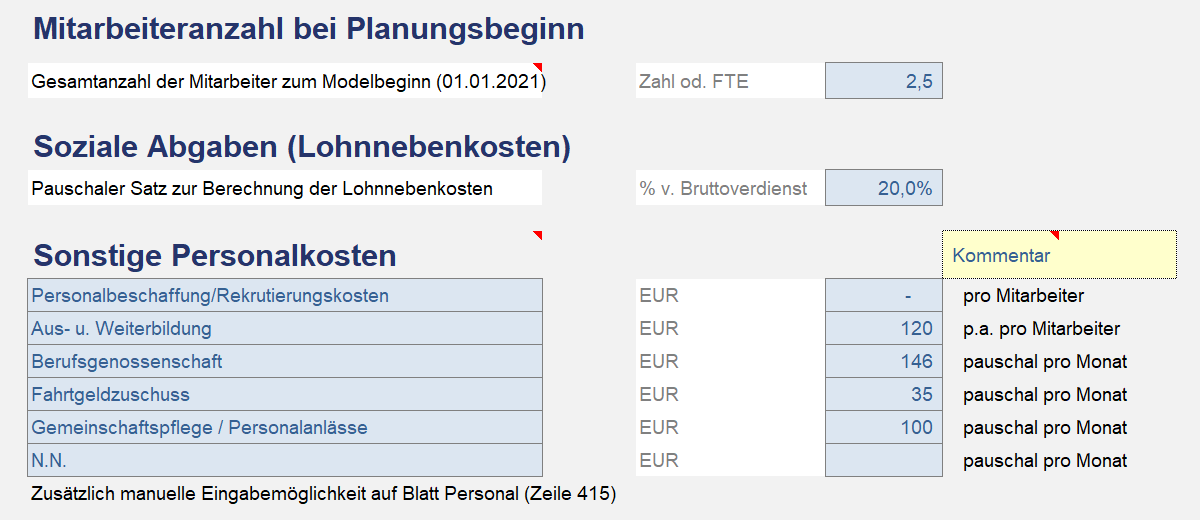Screen dimensions: 1200x520
Task: Click the Gemeinschaftspflege / Personalanlässe label cell
Action: (285, 428)
